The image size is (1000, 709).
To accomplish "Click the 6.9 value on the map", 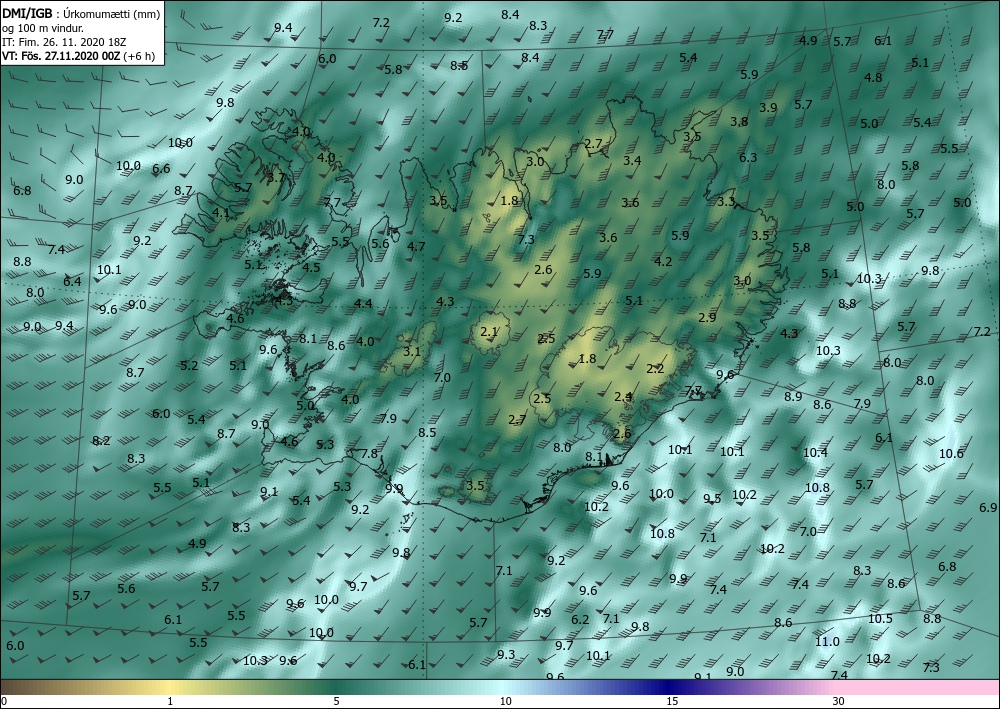I will [987, 508].
